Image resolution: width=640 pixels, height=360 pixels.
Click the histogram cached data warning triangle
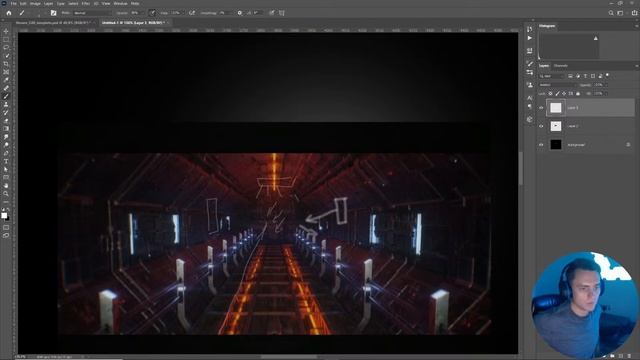[596, 38]
